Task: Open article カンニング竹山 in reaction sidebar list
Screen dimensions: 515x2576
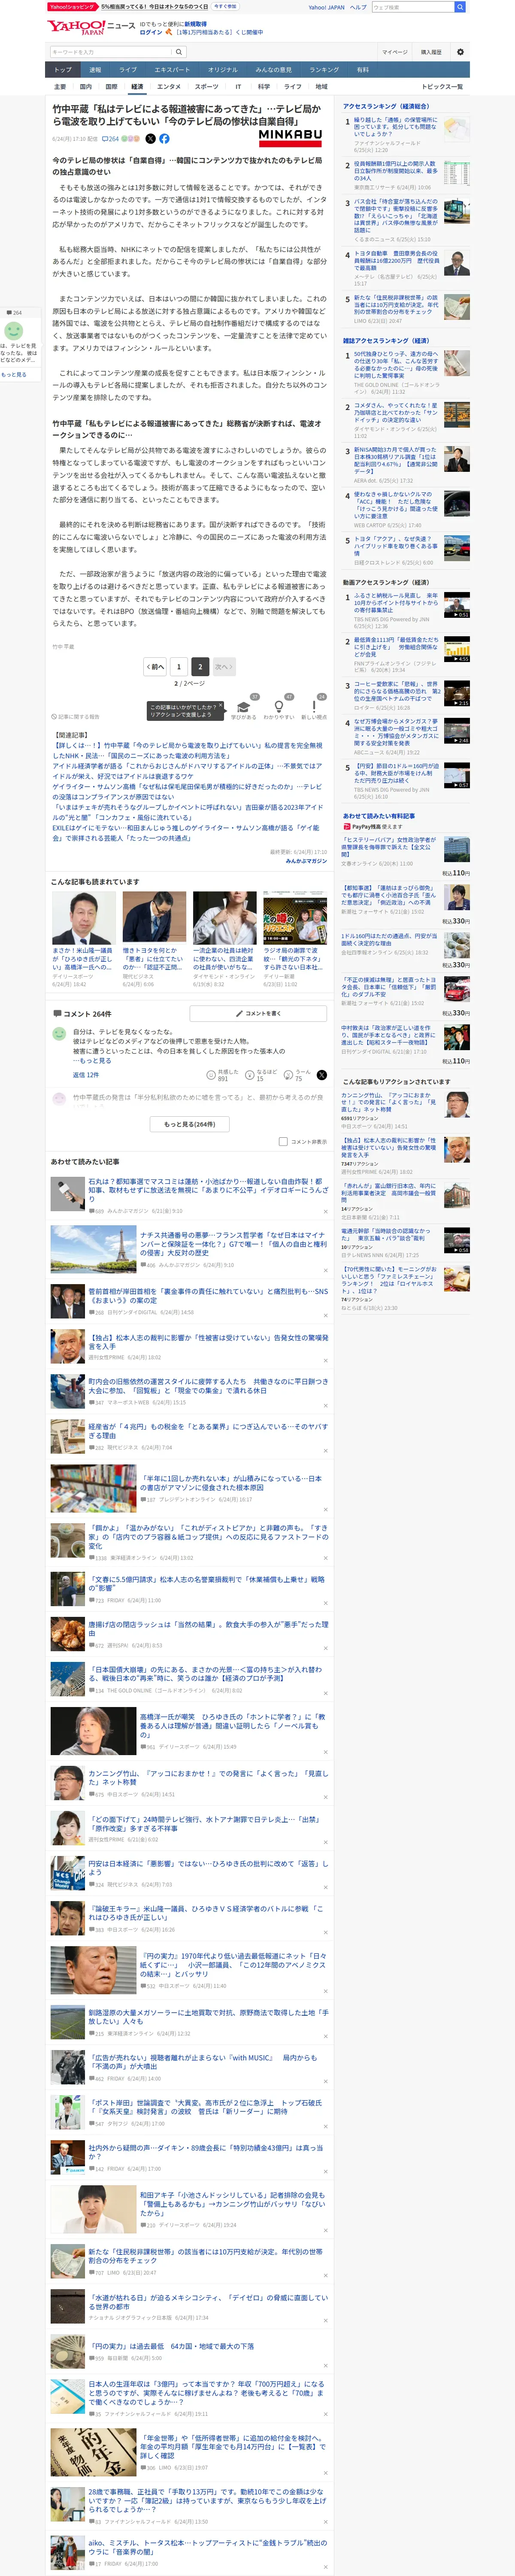Action: pyautogui.click(x=389, y=1102)
